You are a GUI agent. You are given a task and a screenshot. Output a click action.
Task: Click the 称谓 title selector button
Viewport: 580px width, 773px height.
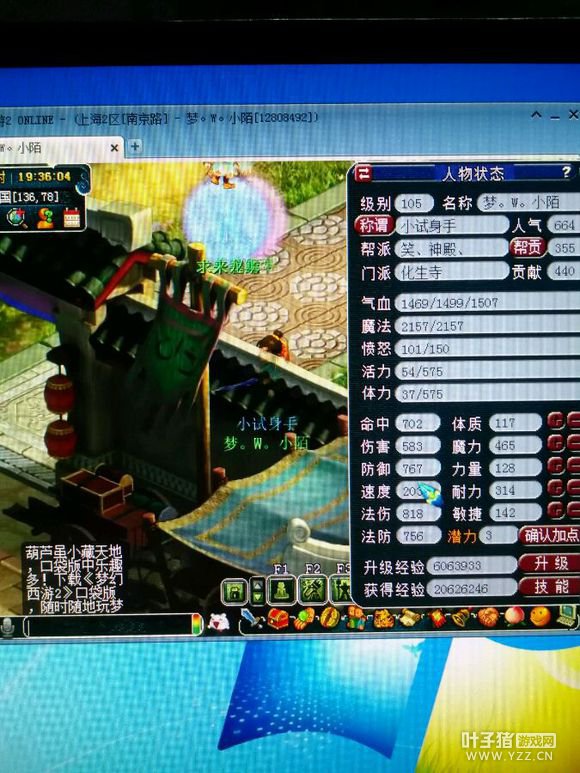pyautogui.click(x=374, y=226)
